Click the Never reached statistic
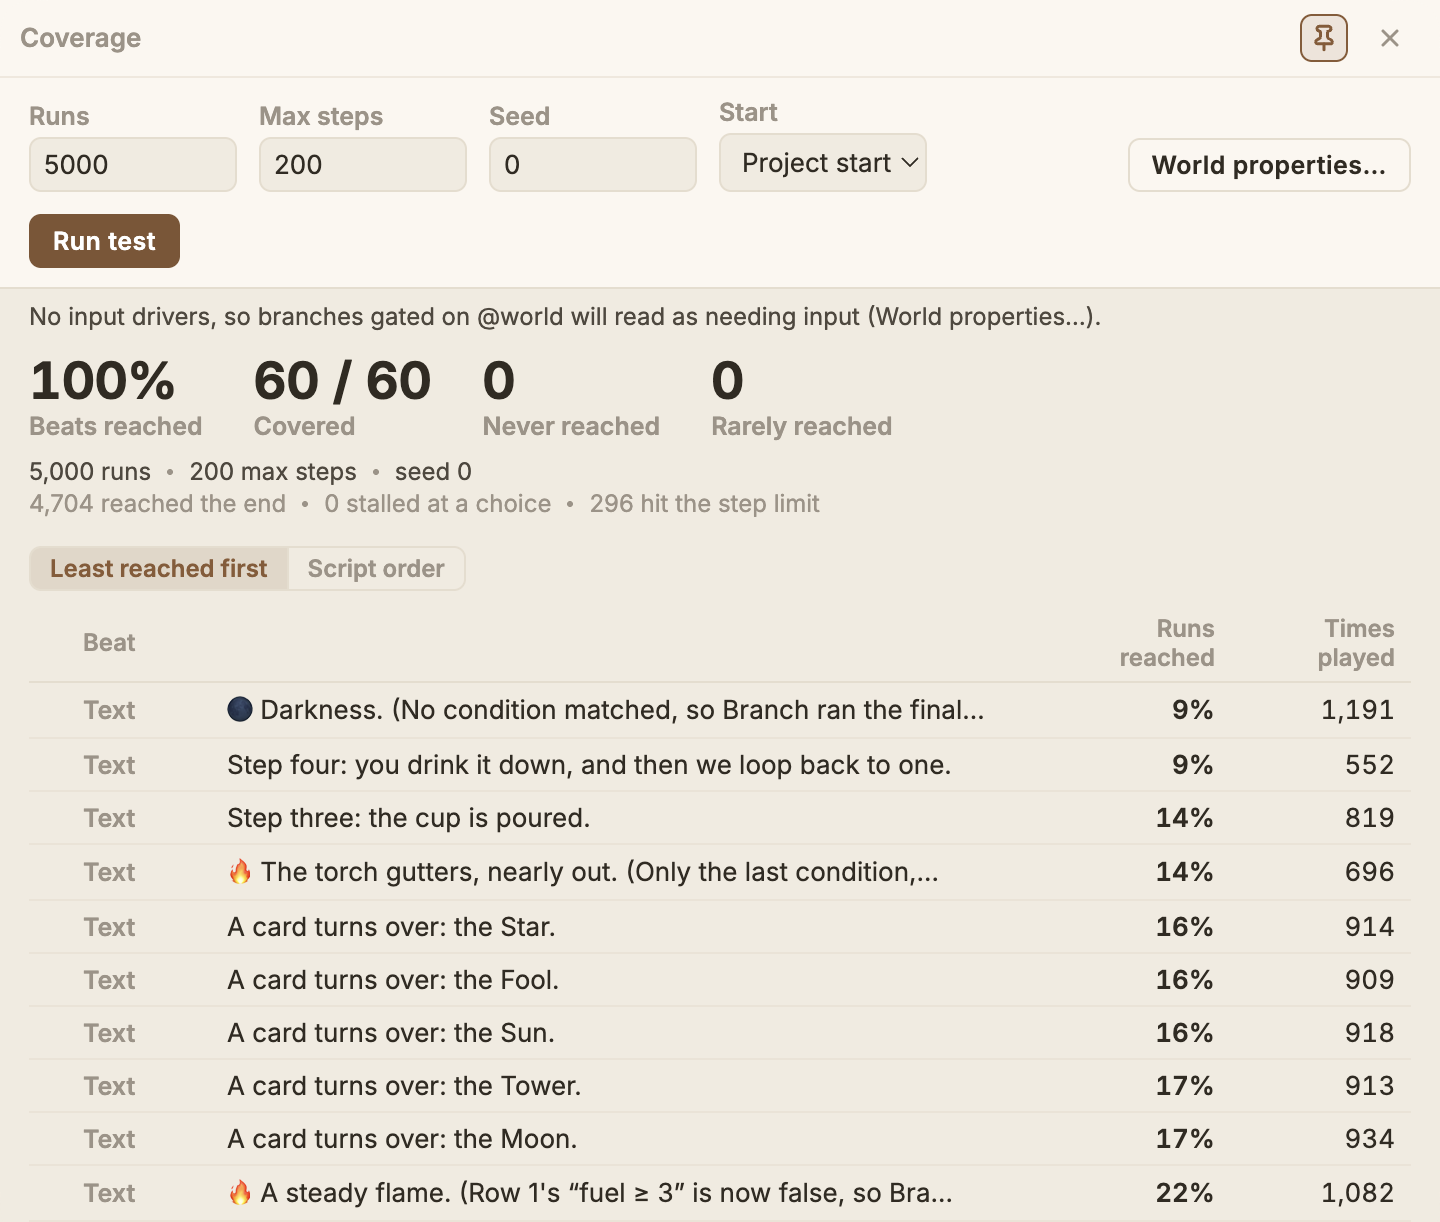1440x1222 pixels. (x=571, y=398)
